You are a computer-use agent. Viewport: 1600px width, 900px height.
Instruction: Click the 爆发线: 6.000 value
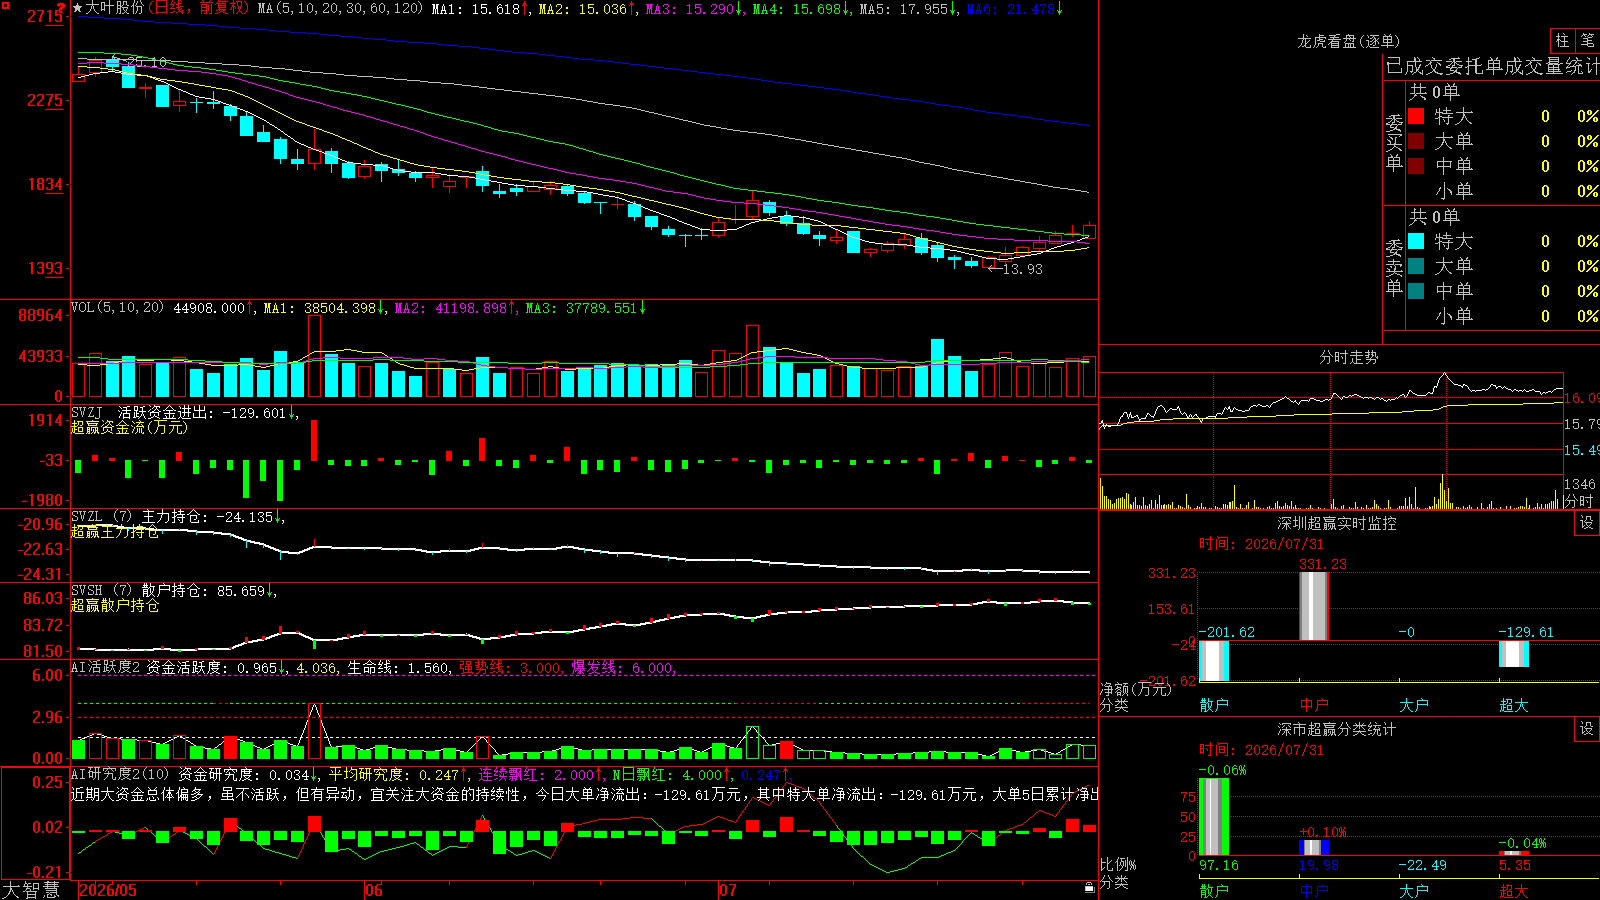(x=622, y=668)
